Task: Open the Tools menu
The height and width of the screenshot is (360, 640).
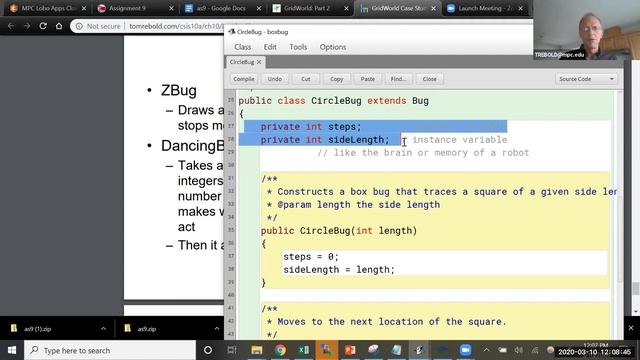Action: click(x=298, y=47)
